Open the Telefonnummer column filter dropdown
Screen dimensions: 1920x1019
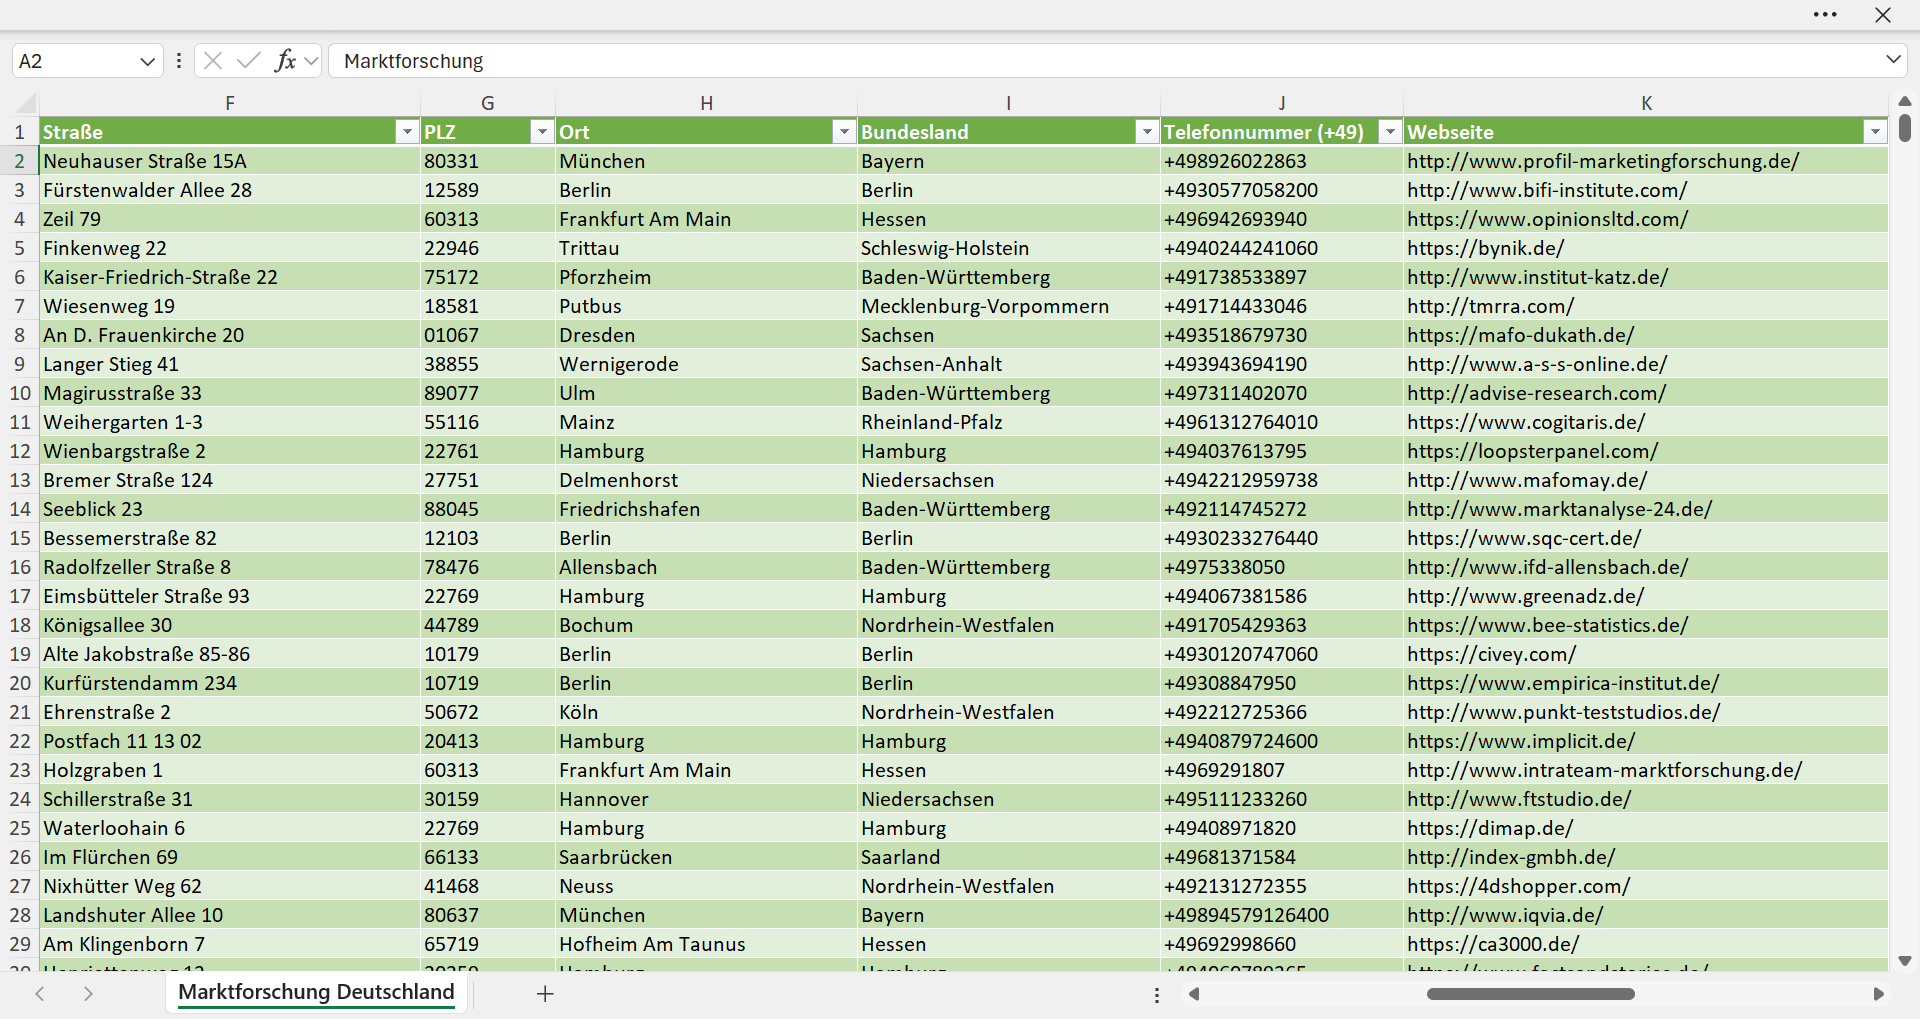pos(1390,132)
